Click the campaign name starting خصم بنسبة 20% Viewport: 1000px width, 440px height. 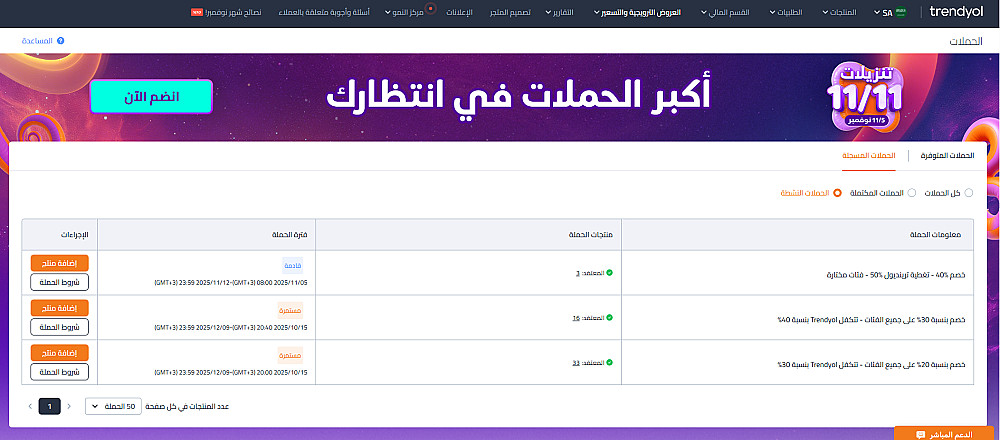pyautogui.click(x=872, y=364)
